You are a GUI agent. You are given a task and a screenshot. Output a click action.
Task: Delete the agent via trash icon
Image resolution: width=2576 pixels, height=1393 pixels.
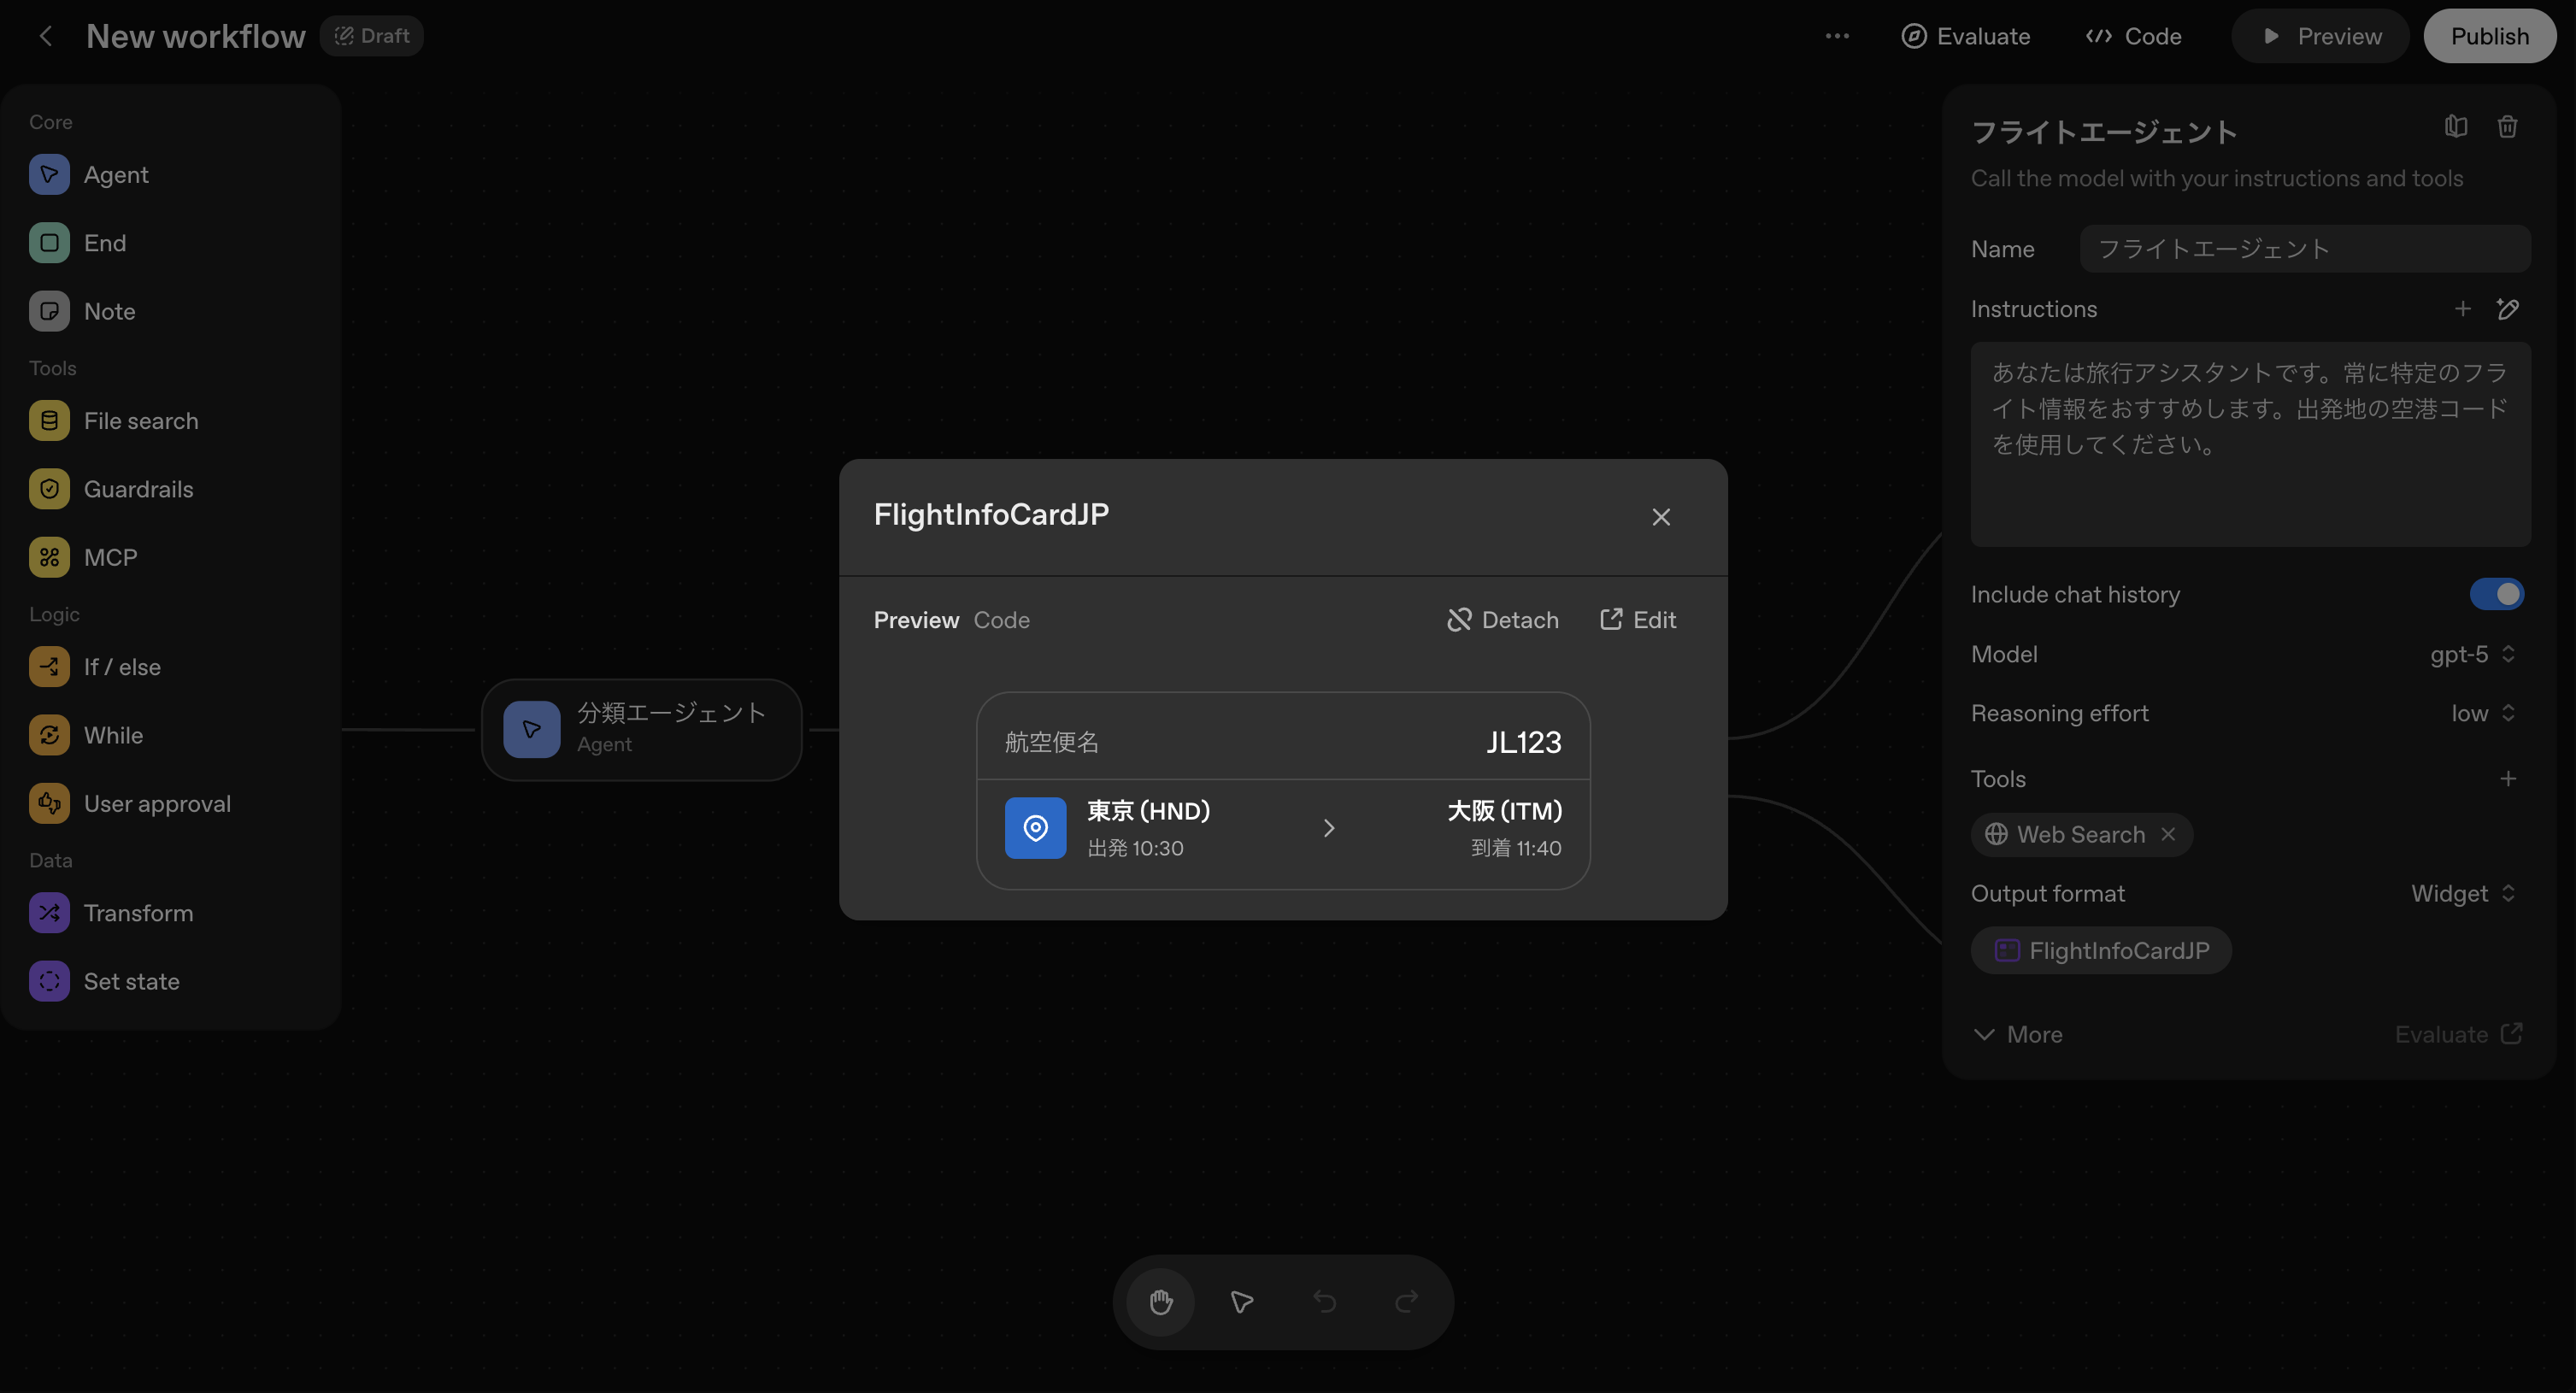[x=2506, y=127]
